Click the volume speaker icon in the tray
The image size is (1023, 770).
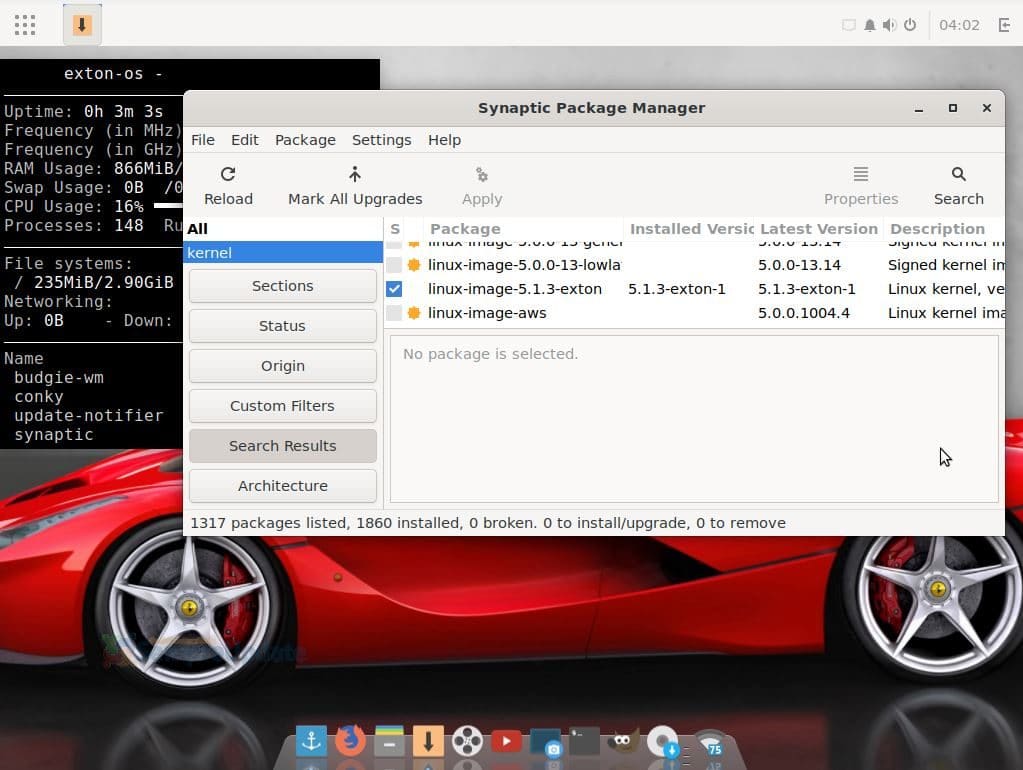pyautogui.click(x=889, y=25)
